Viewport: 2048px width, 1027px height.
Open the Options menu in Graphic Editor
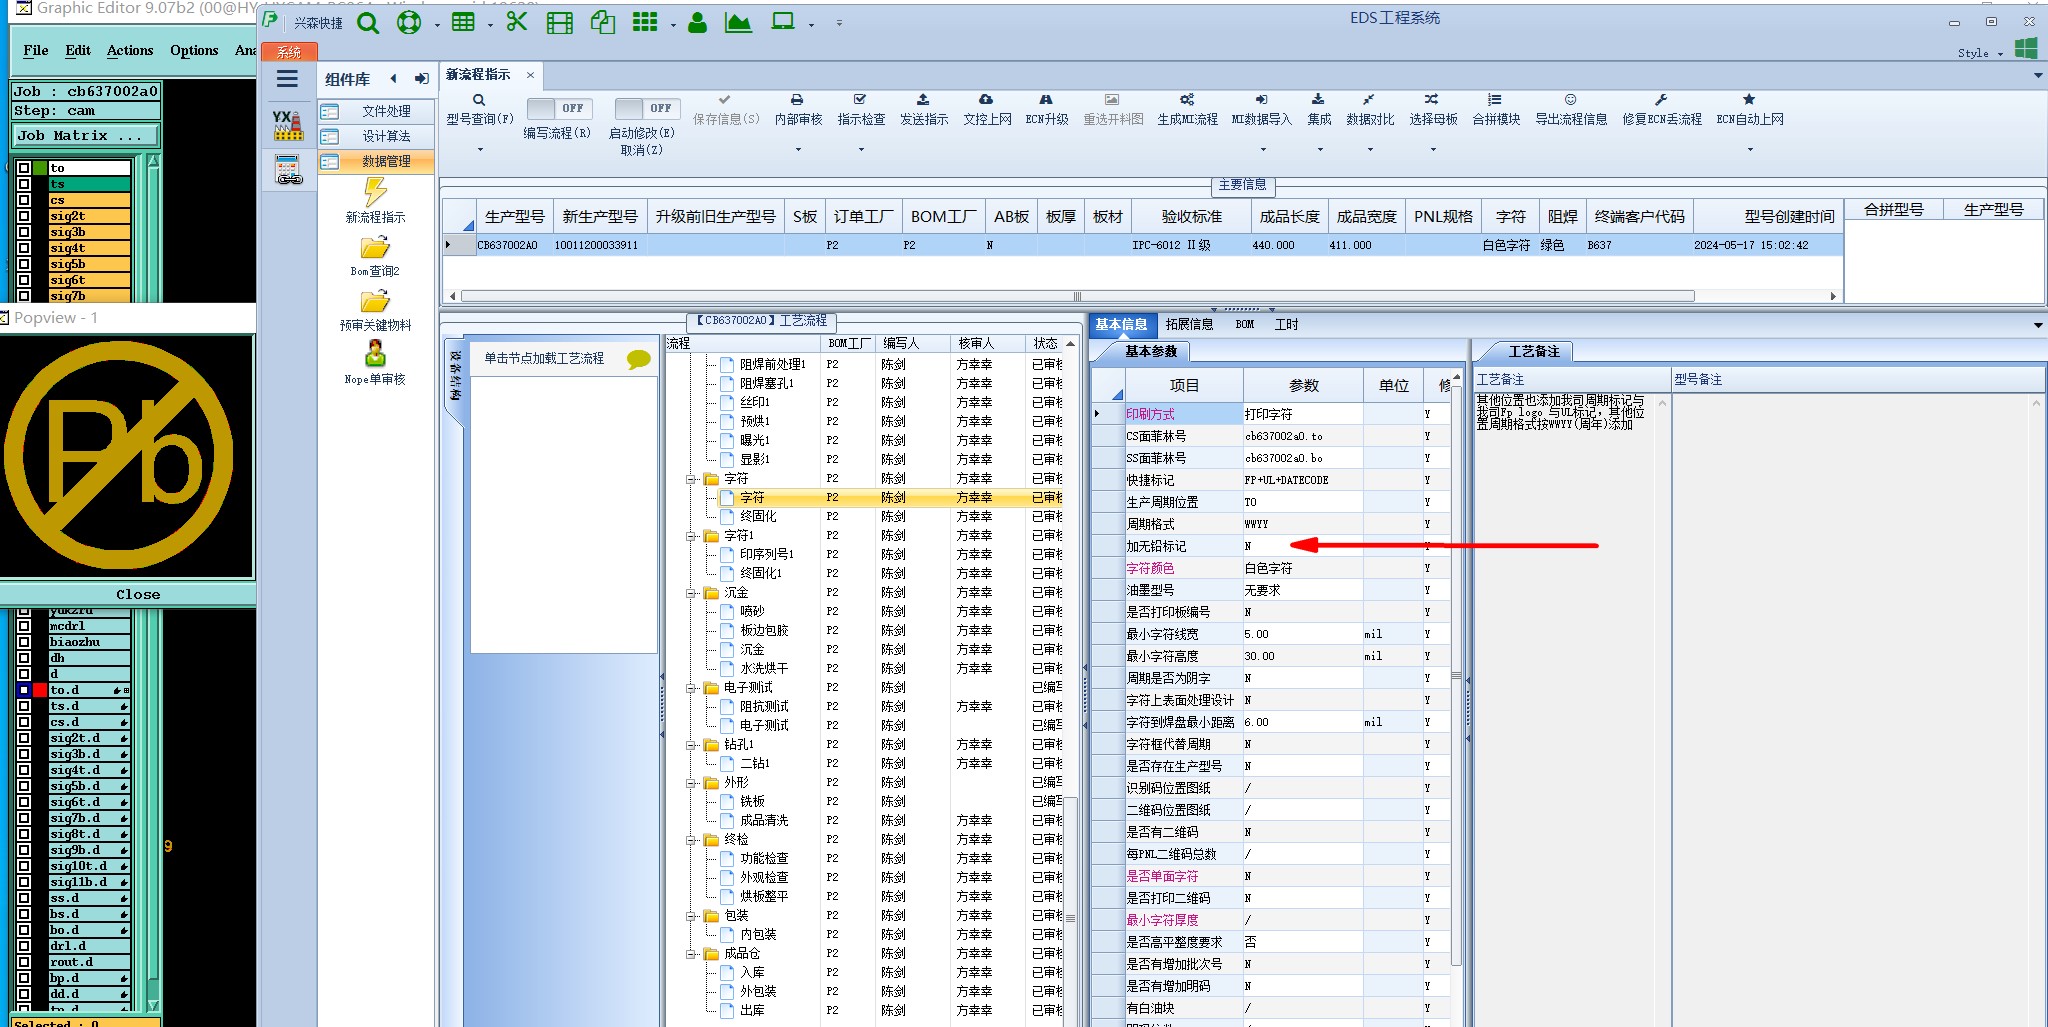(194, 50)
